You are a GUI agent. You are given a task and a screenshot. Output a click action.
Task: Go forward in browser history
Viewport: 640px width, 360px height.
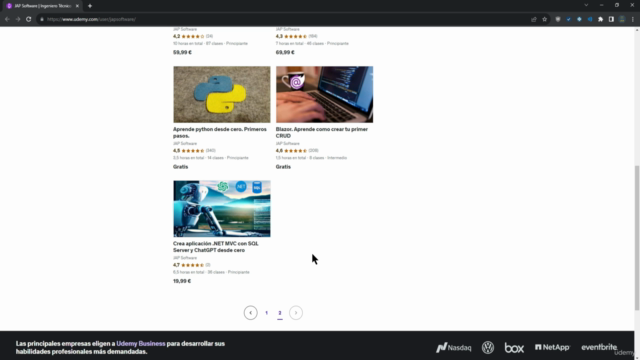[18, 19]
